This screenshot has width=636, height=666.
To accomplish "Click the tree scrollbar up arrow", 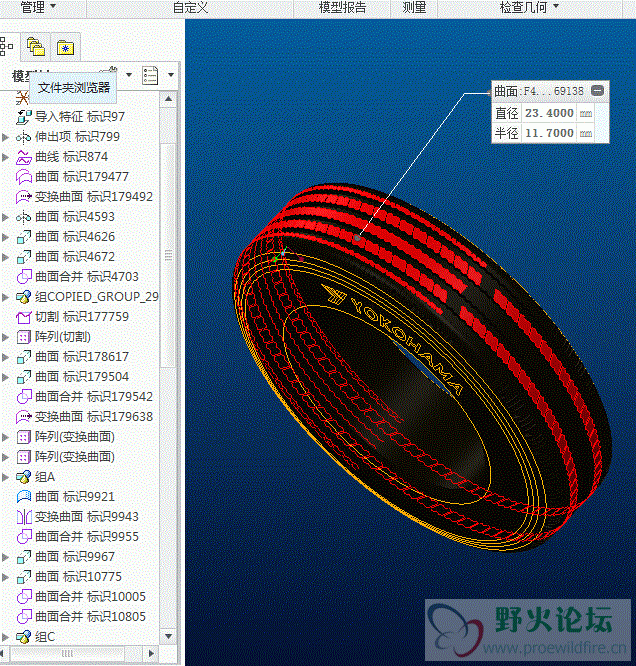I will [x=168, y=99].
